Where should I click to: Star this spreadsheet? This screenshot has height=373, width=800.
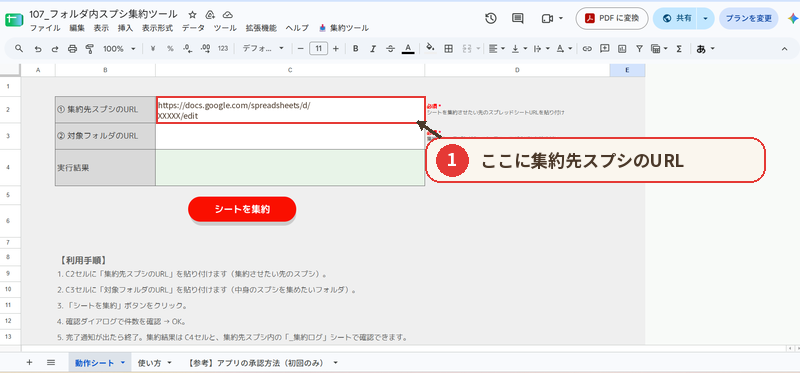(x=192, y=14)
